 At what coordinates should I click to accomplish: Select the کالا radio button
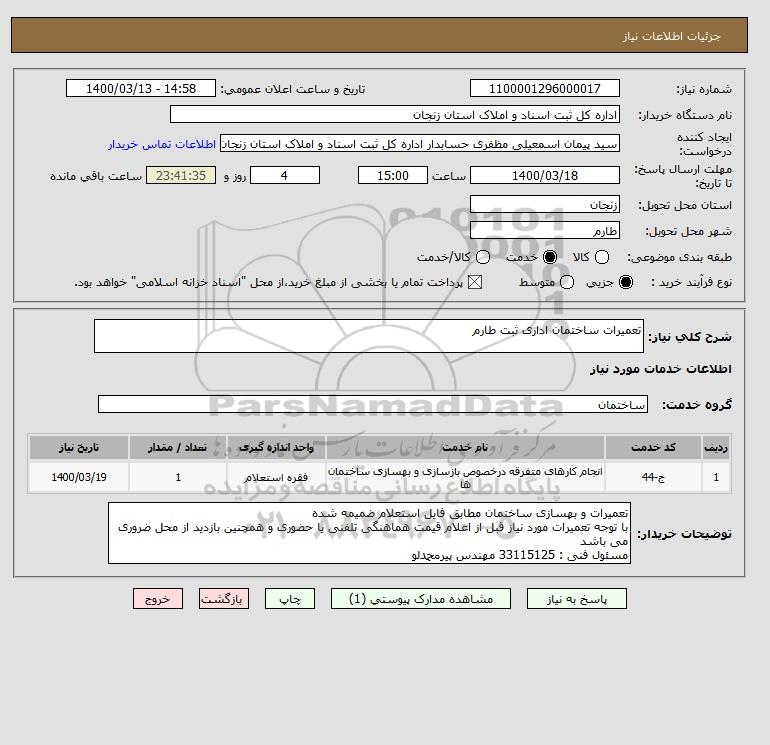pyautogui.click(x=602, y=257)
